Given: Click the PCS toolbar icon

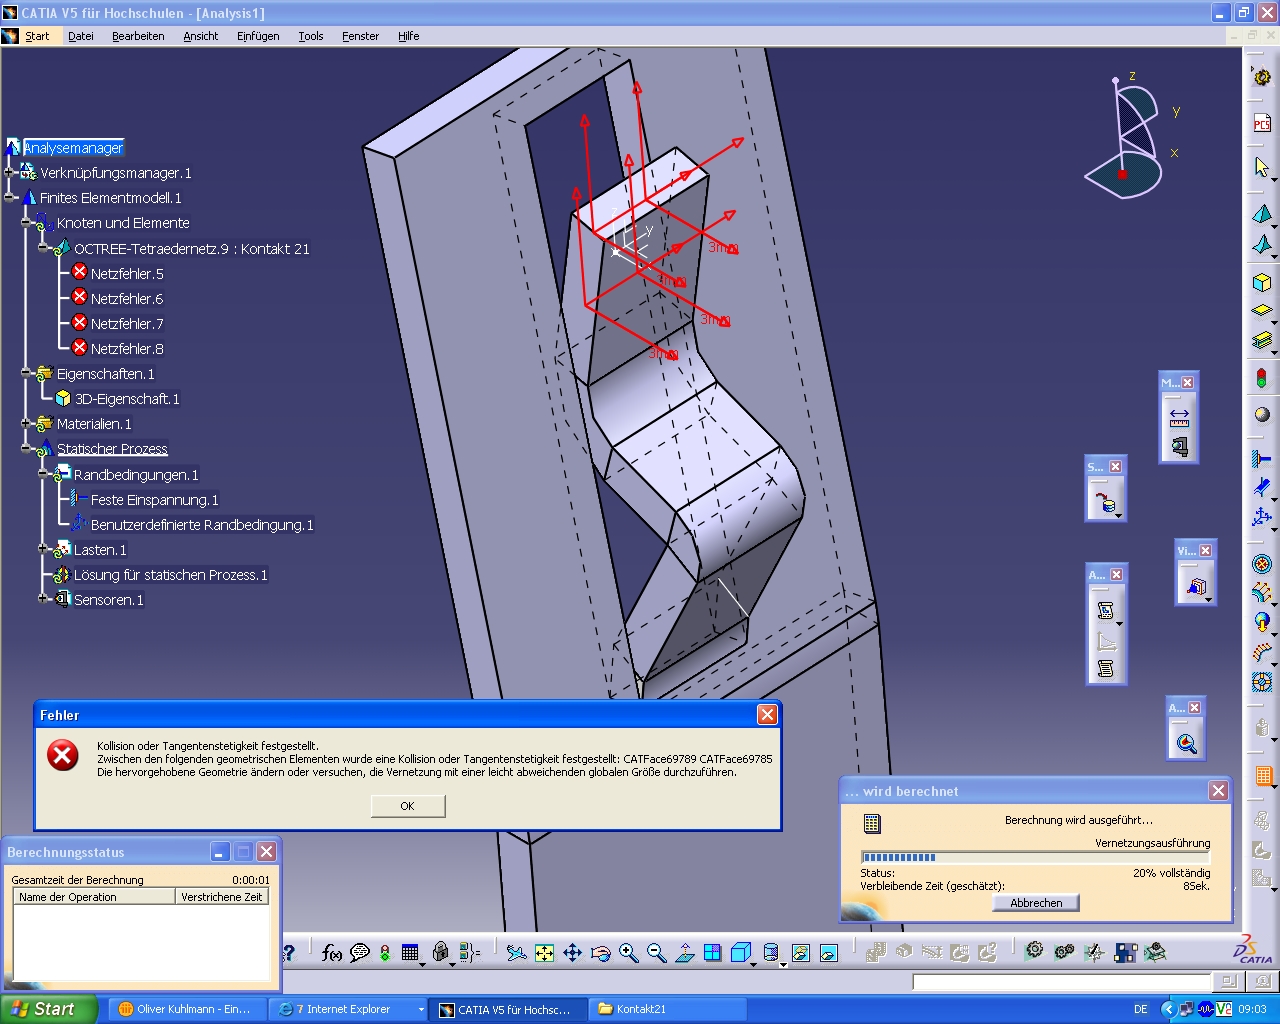Looking at the screenshot, I should point(1262,124).
